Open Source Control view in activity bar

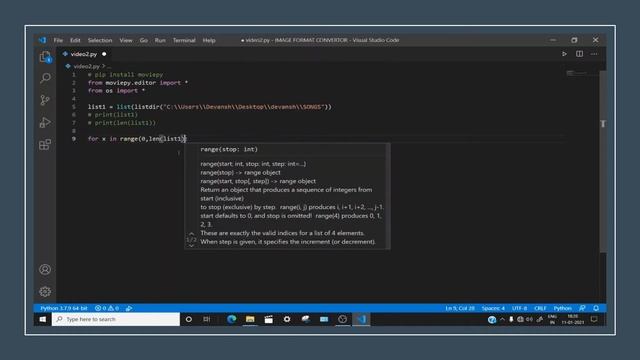pos(45,100)
